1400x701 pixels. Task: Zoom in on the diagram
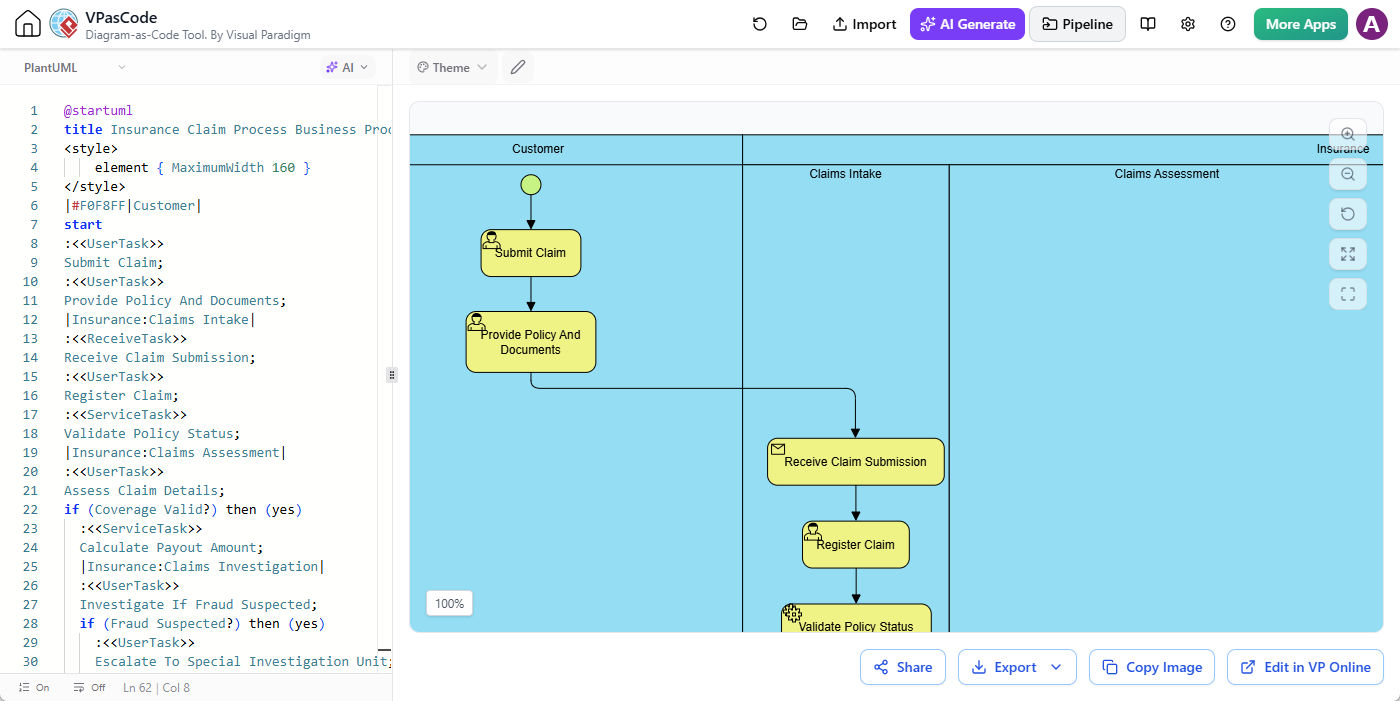[x=1347, y=134]
